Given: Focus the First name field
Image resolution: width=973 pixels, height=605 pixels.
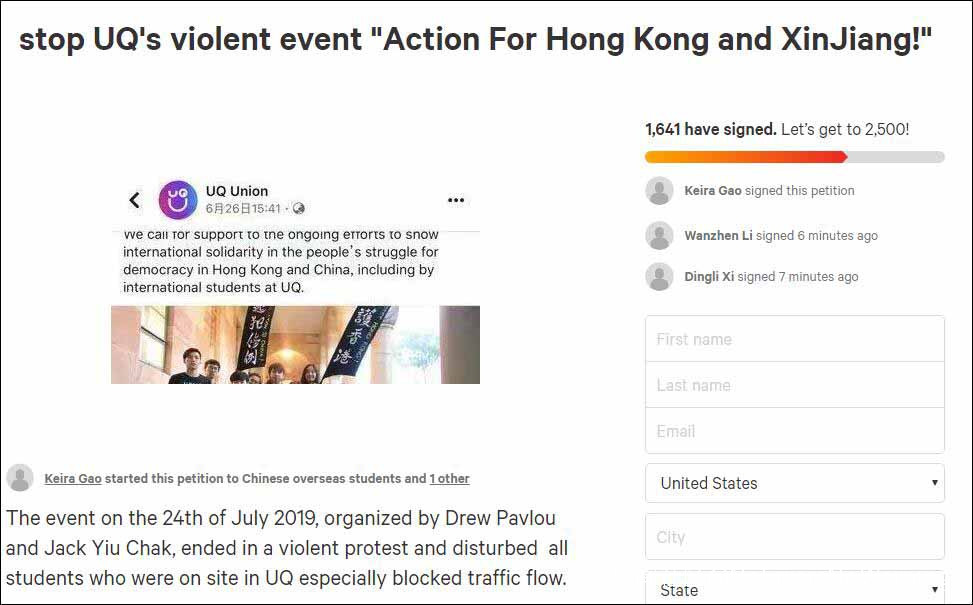Looking at the screenshot, I should click(x=795, y=339).
